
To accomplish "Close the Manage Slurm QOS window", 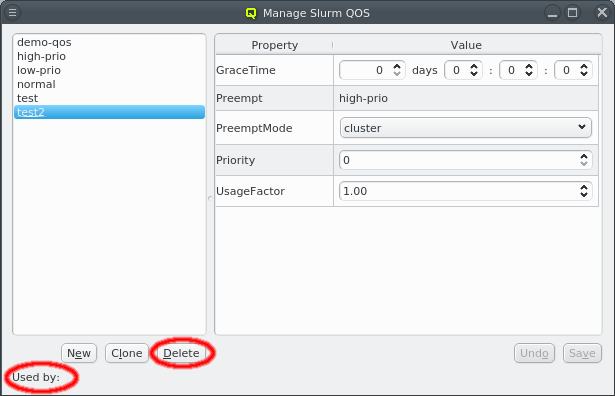I will coord(602,13).
